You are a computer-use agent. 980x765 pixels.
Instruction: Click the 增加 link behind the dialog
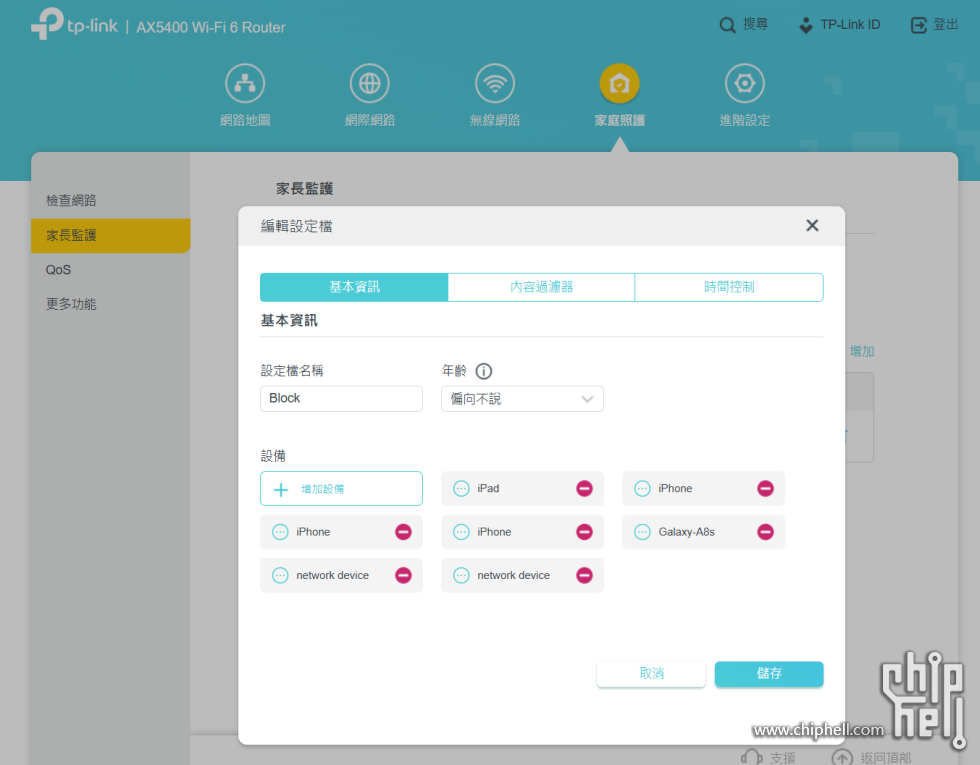[862, 351]
